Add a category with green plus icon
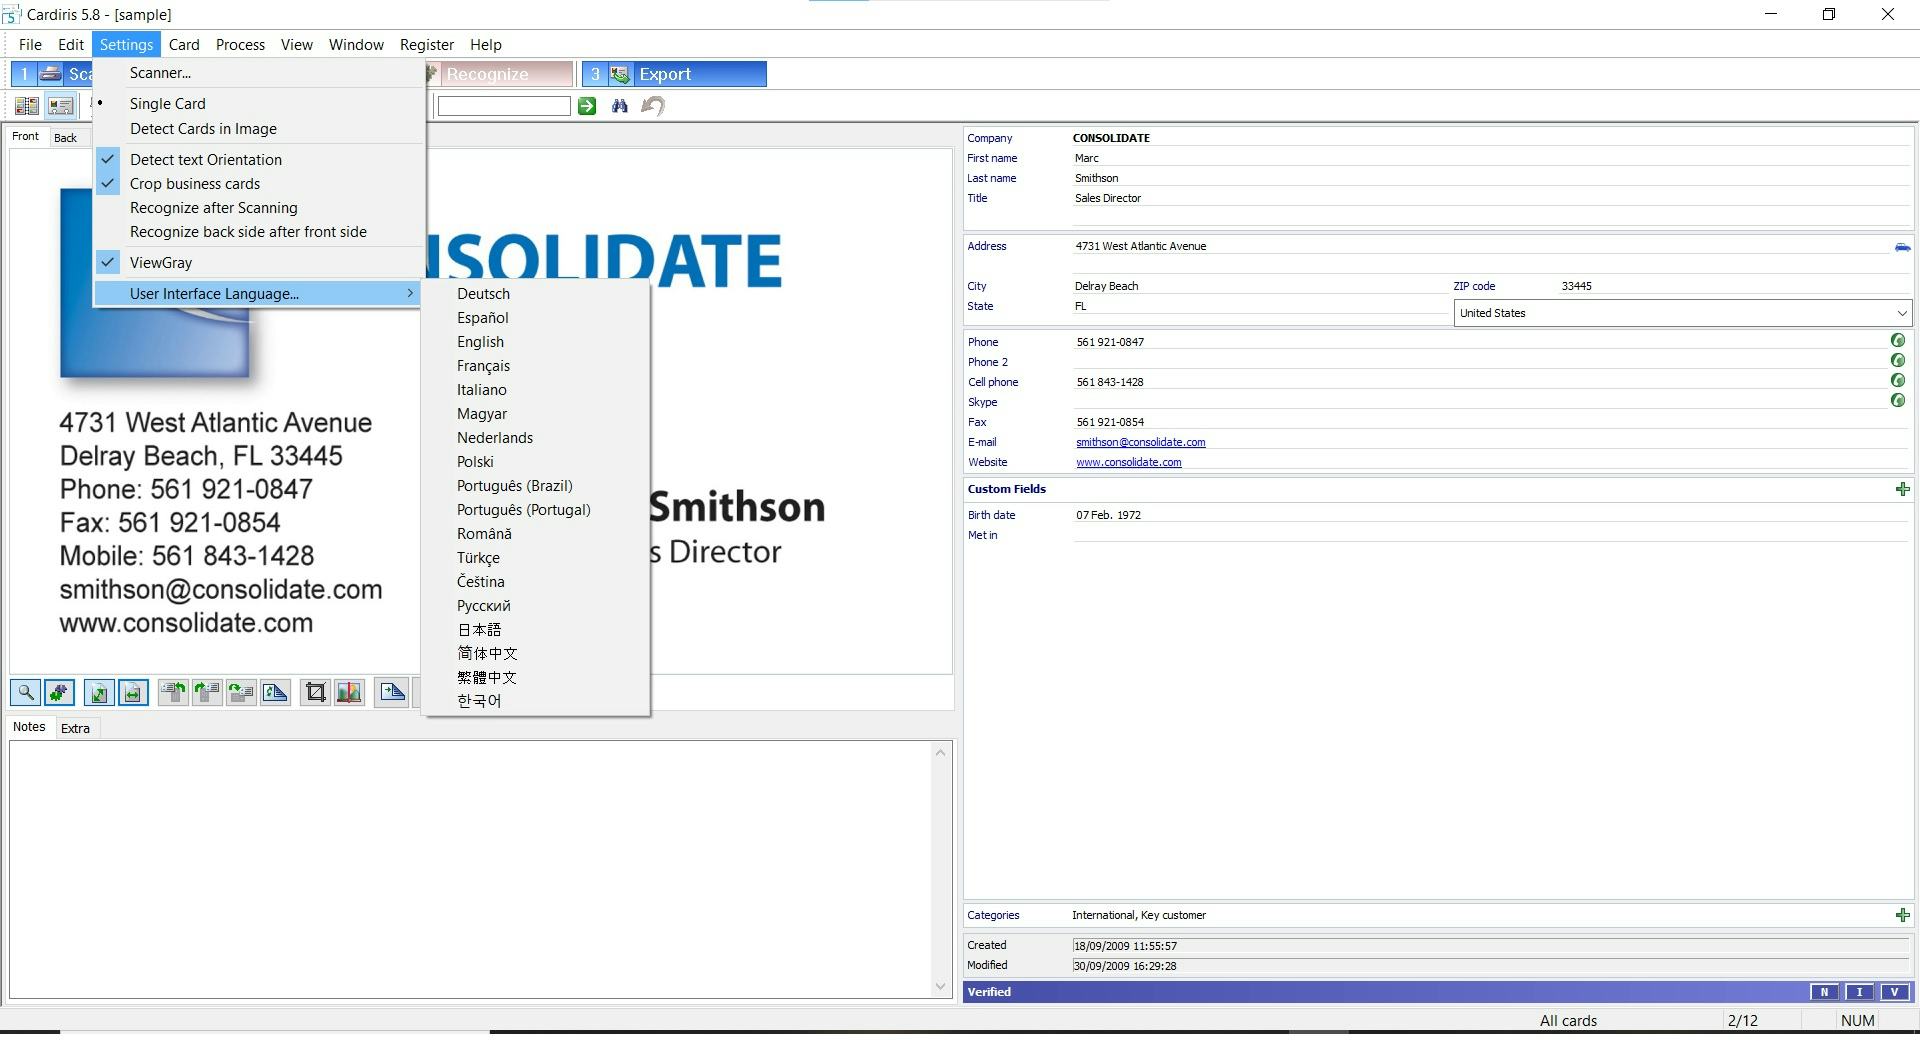The width and height of the screenshot is (1920, 1054). click(x=1902, y=915)
